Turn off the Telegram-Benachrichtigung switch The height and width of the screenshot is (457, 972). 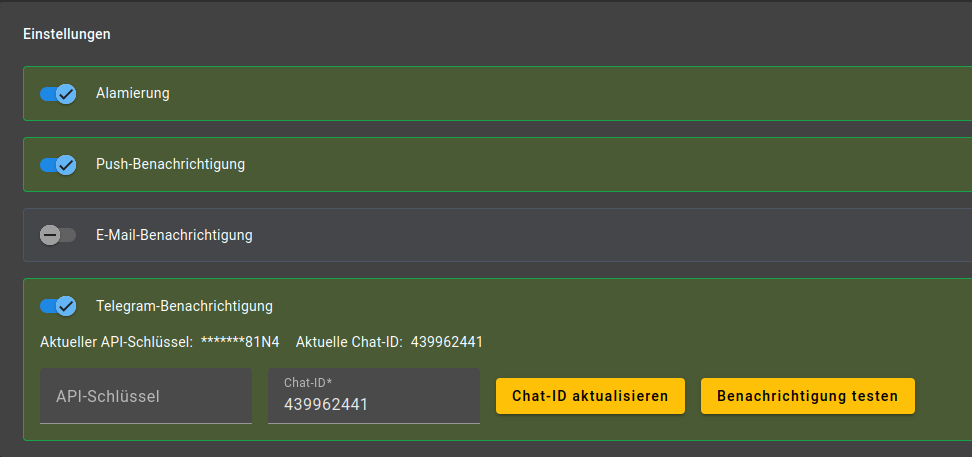tap(58, 306)
